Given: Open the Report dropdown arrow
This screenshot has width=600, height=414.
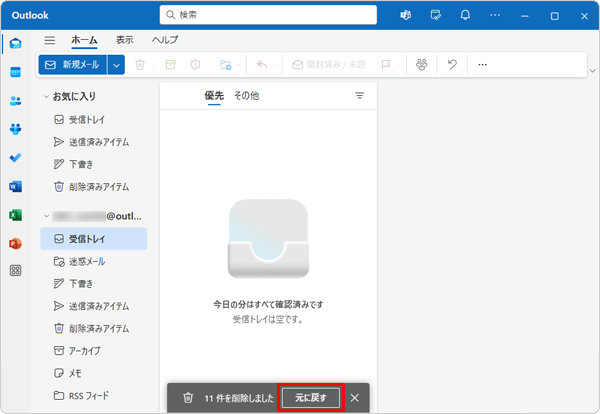Looking at the screenshot, I should pyautogui.click(x=209, y=65).
